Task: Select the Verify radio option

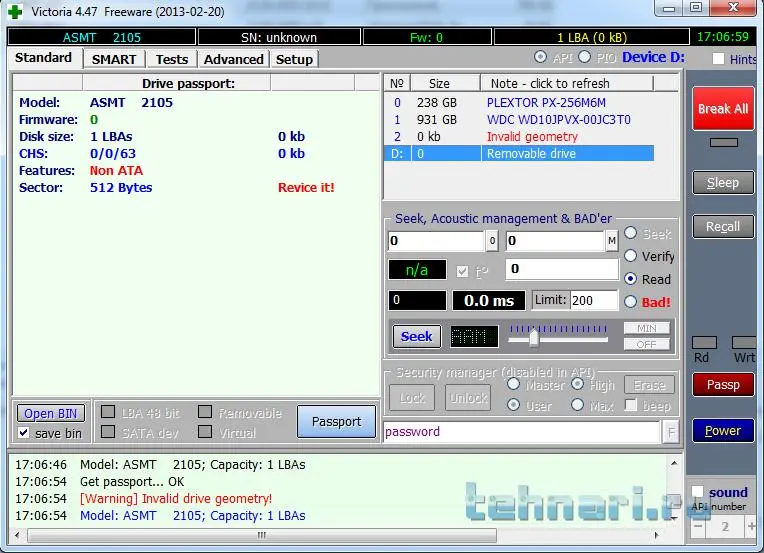Action: pos(631,257)
